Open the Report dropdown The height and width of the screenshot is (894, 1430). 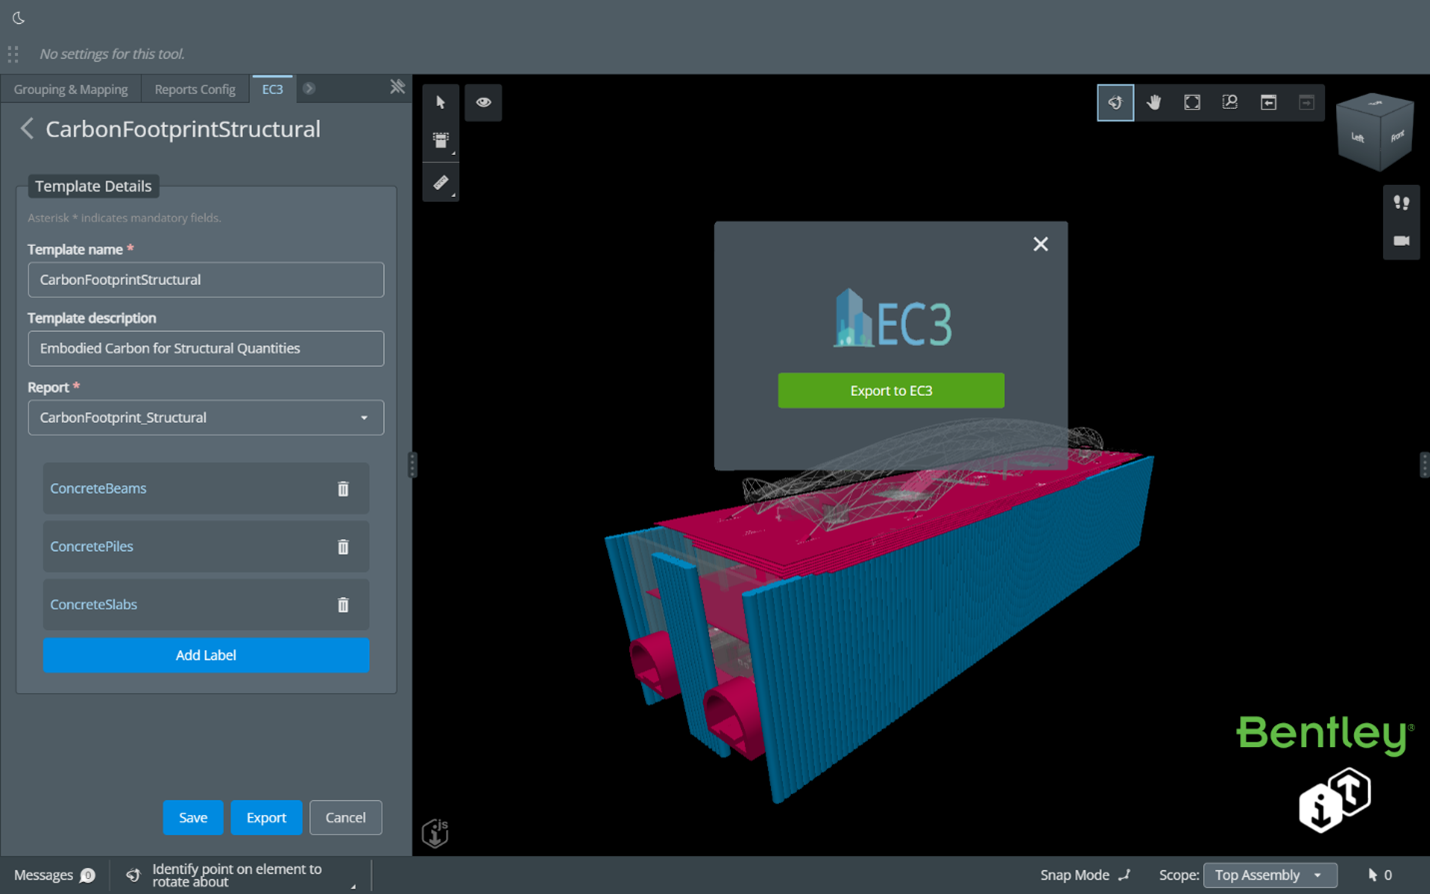click(205, 417)
